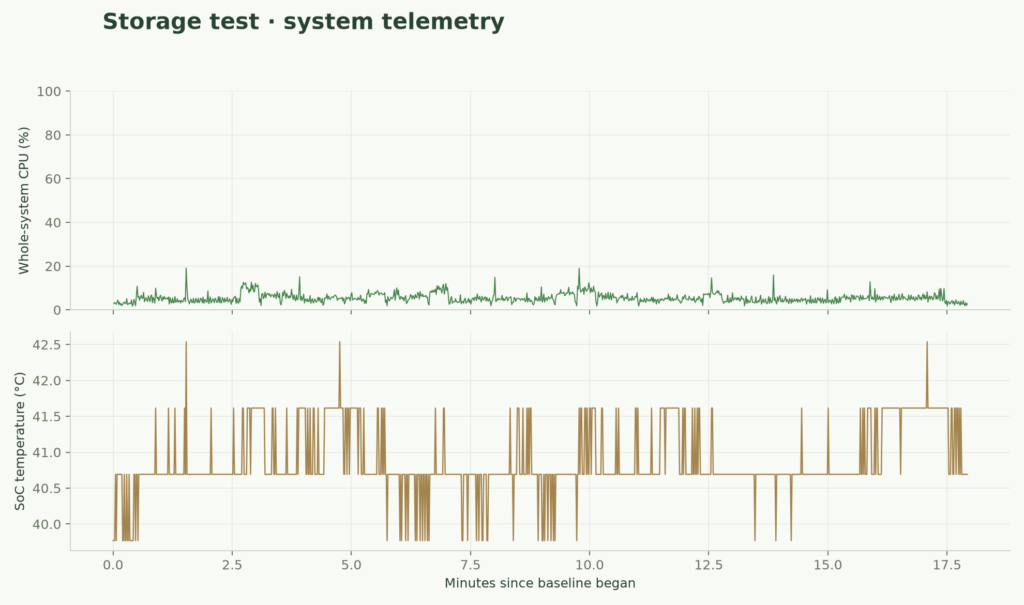Viewport: 1024px width, 605px height.
Task: Click the 'Whole-system CPU (%)' axis label
Action: (24, 201)
